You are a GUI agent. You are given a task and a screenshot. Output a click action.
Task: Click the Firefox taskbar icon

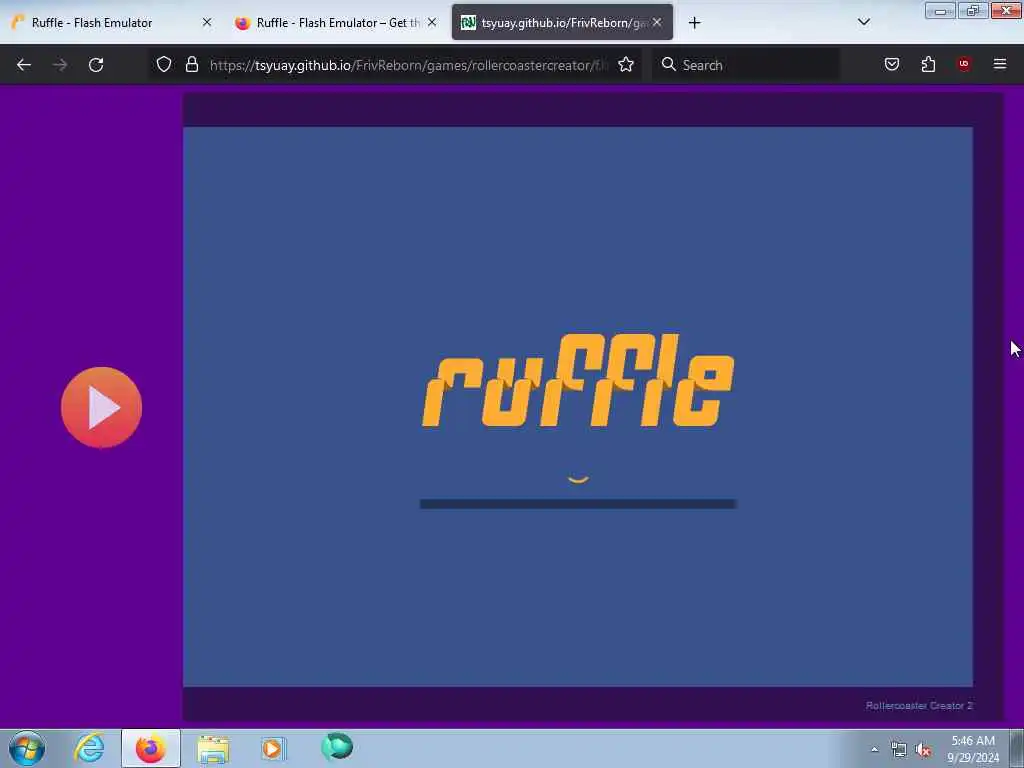(151, 748)
